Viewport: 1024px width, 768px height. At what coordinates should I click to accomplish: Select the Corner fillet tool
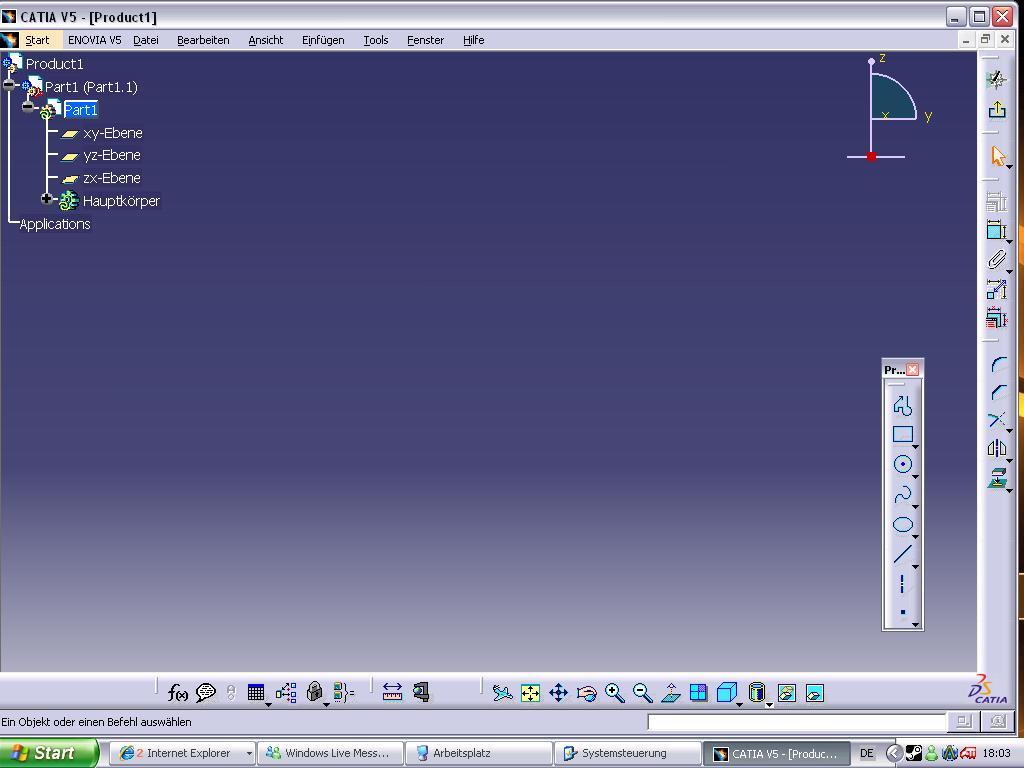point(997,364)
